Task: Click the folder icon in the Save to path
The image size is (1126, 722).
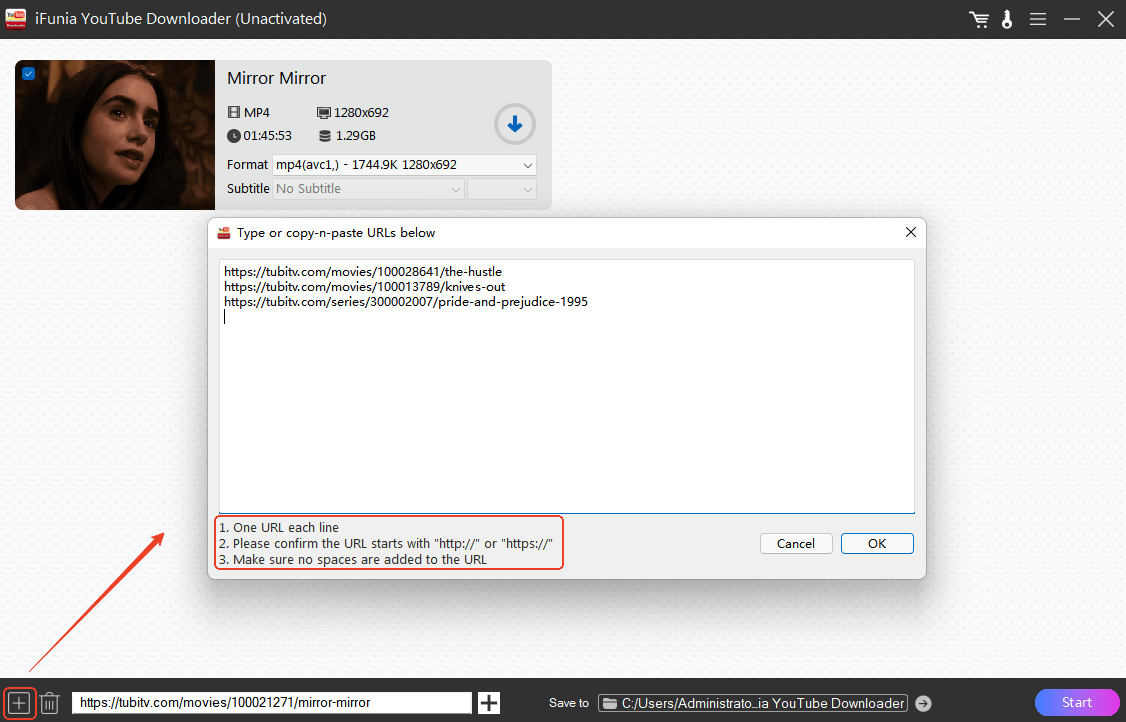Action: coord(609,703)
